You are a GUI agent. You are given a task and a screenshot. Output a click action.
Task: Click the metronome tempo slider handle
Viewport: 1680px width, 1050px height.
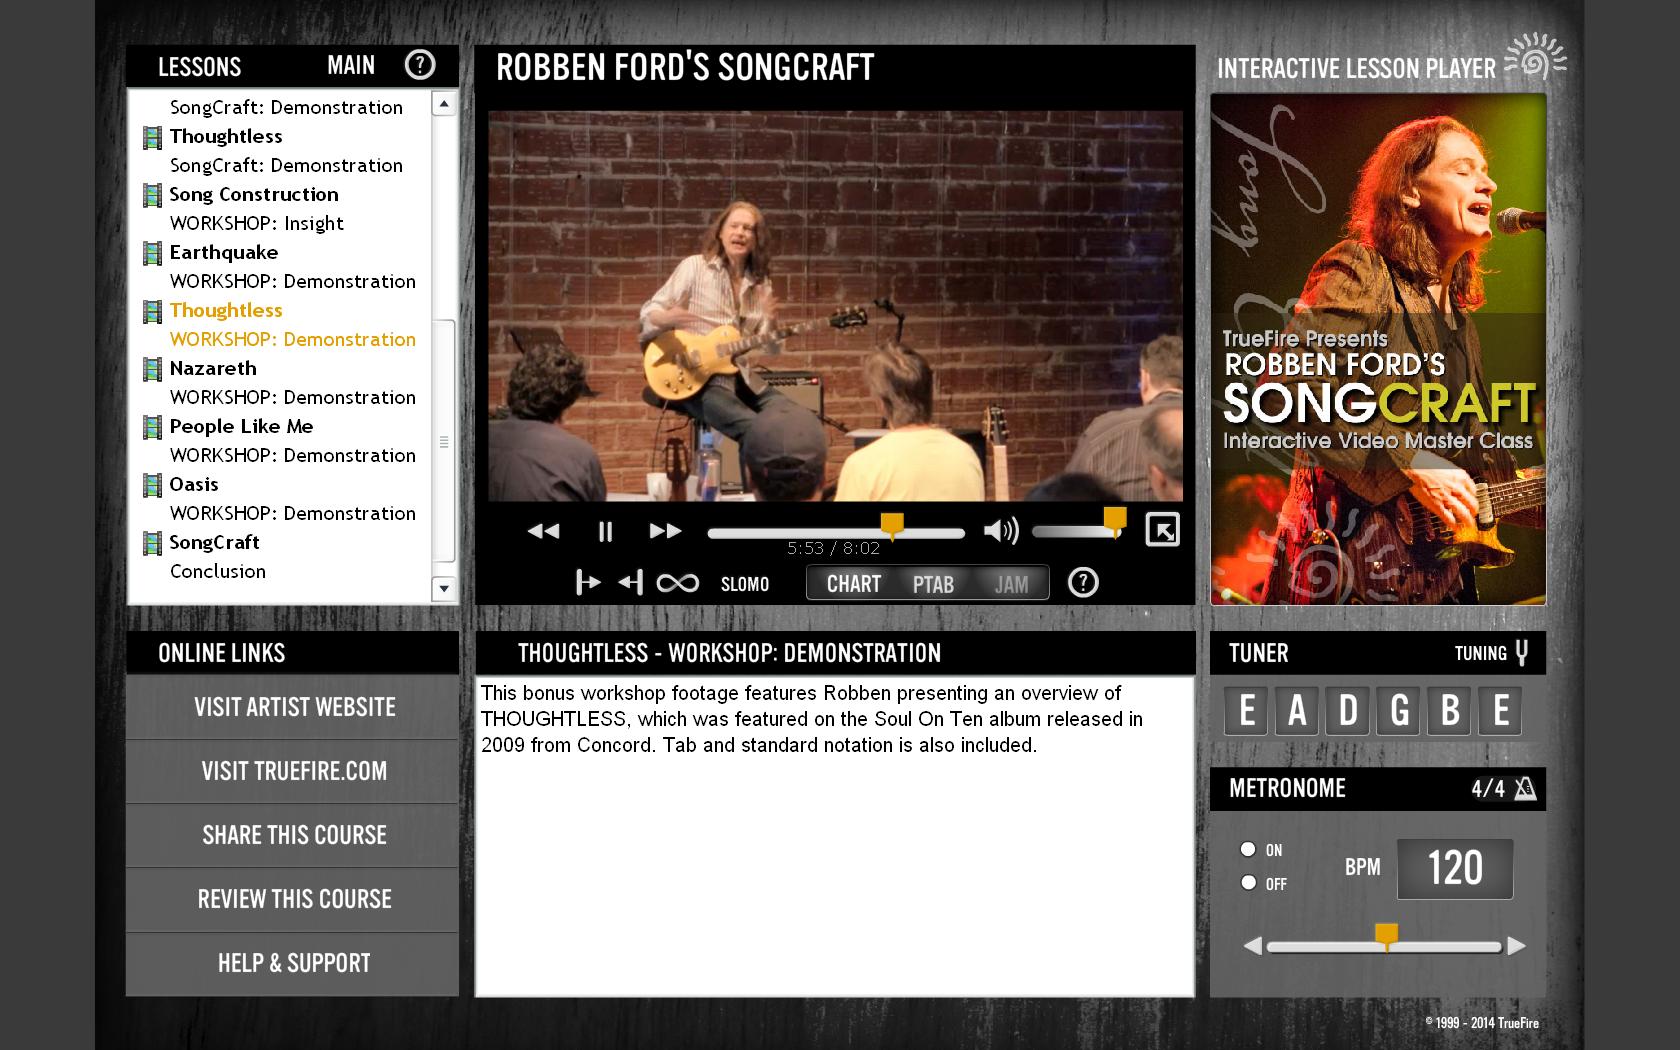[x=1386, y=936]
